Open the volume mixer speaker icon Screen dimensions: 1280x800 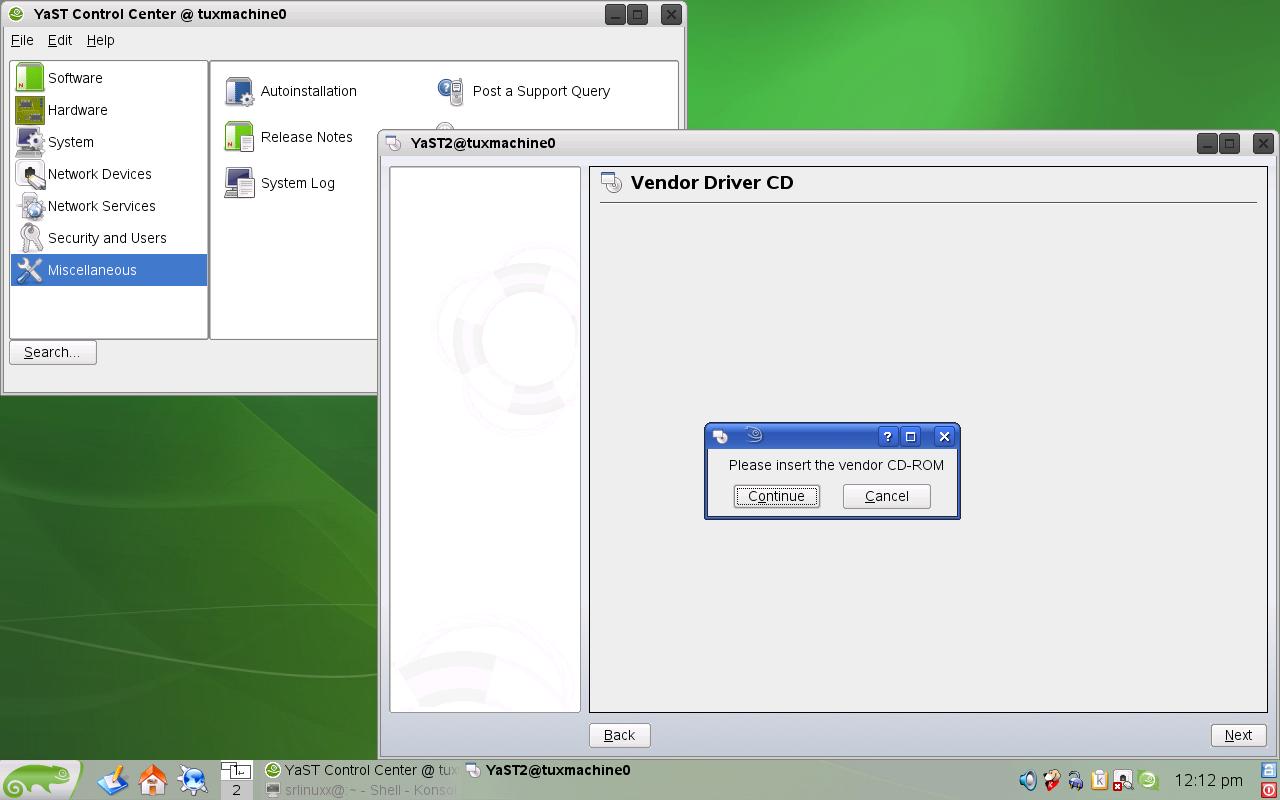click(x=1028, y=780)
